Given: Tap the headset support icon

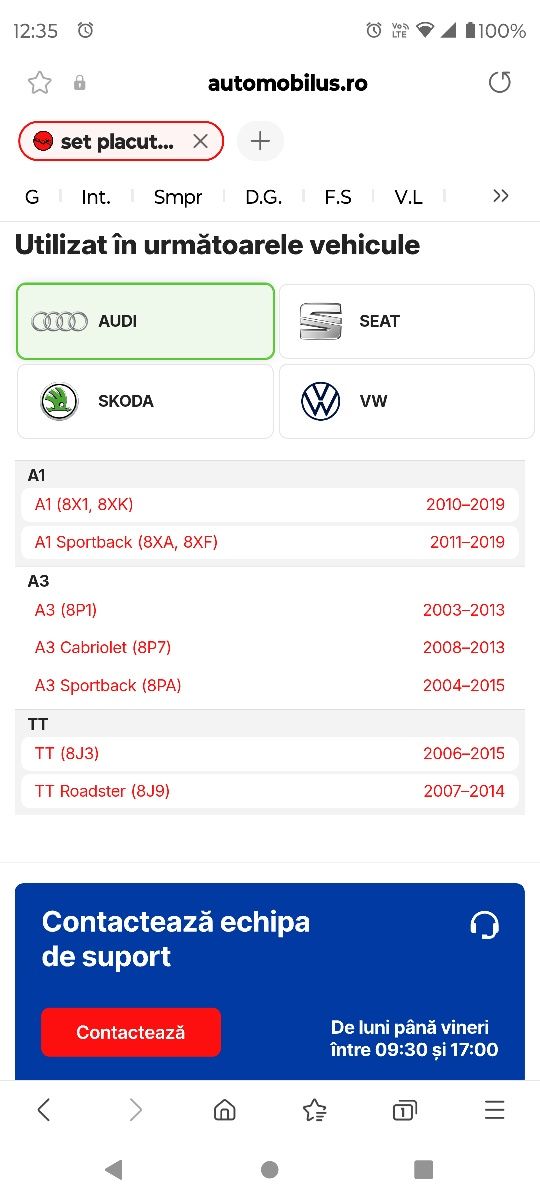Looking at the screenshot, I should 484,925.
